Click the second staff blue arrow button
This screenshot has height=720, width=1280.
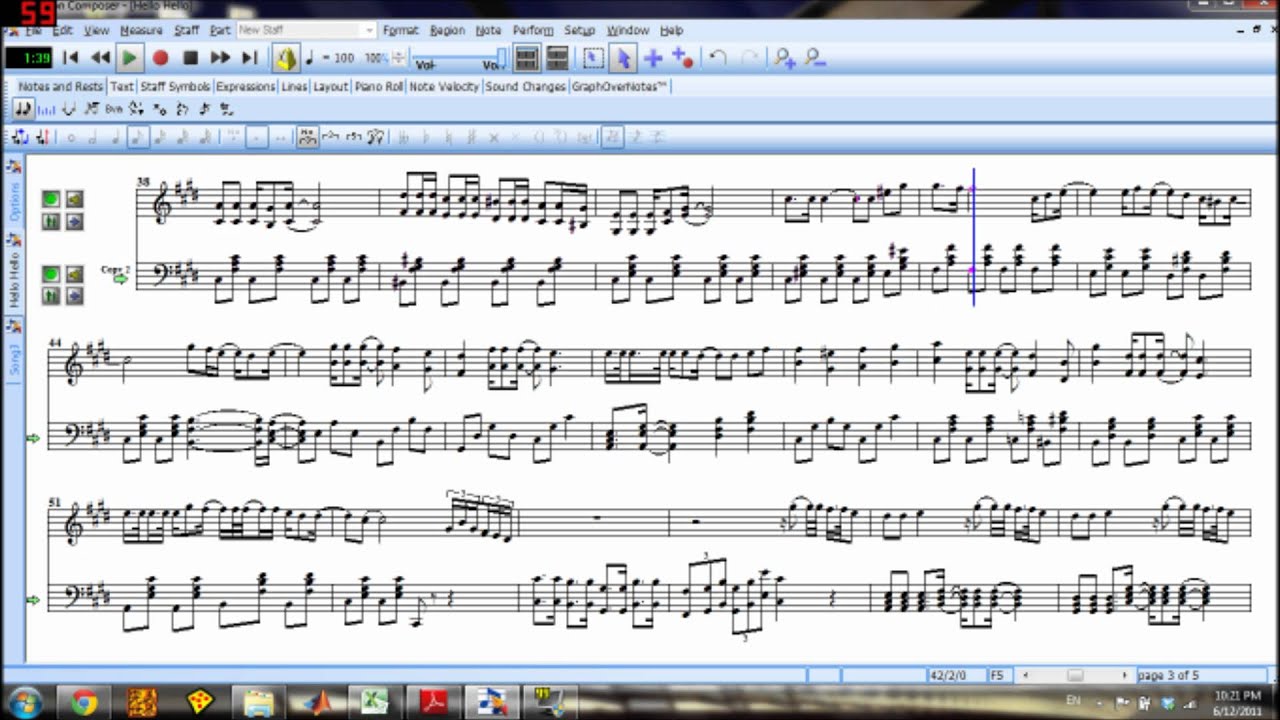point(73,296)
